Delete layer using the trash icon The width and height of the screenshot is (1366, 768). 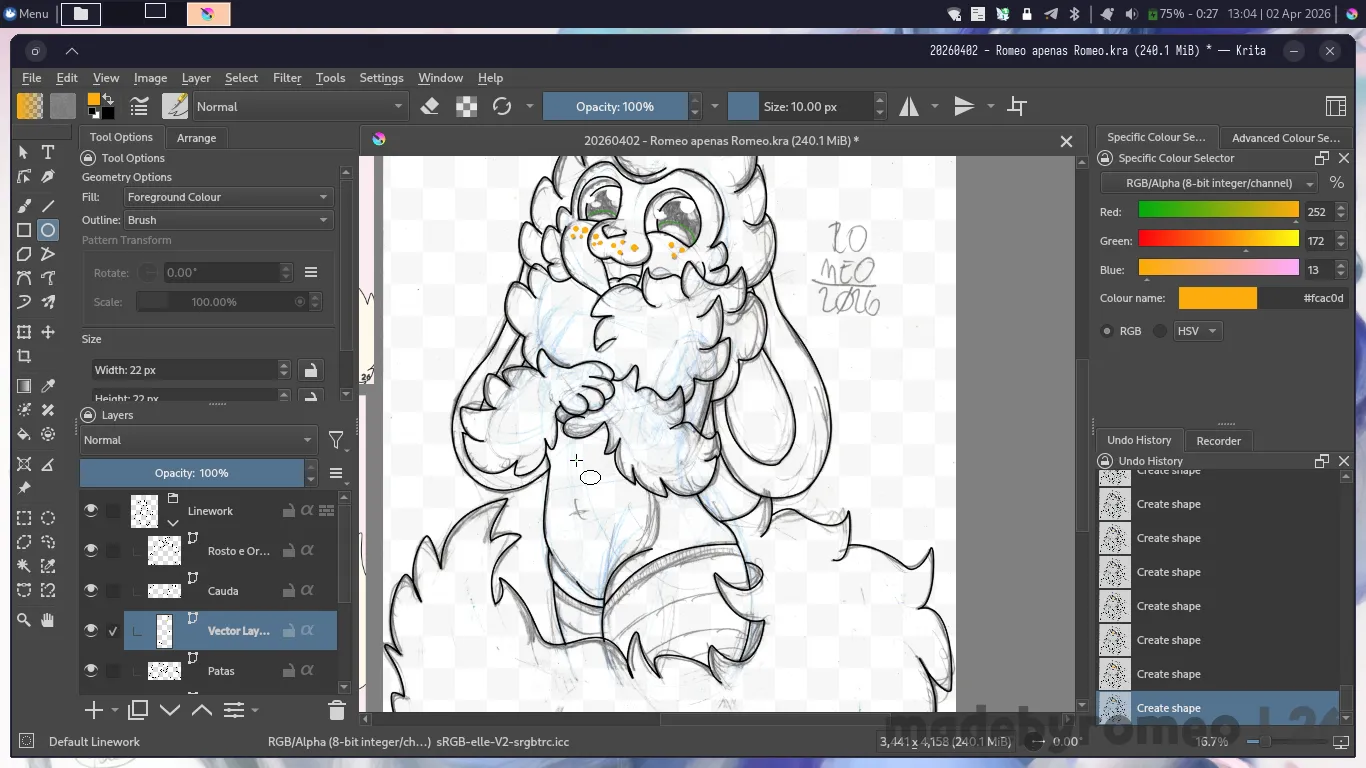(336, 711)
